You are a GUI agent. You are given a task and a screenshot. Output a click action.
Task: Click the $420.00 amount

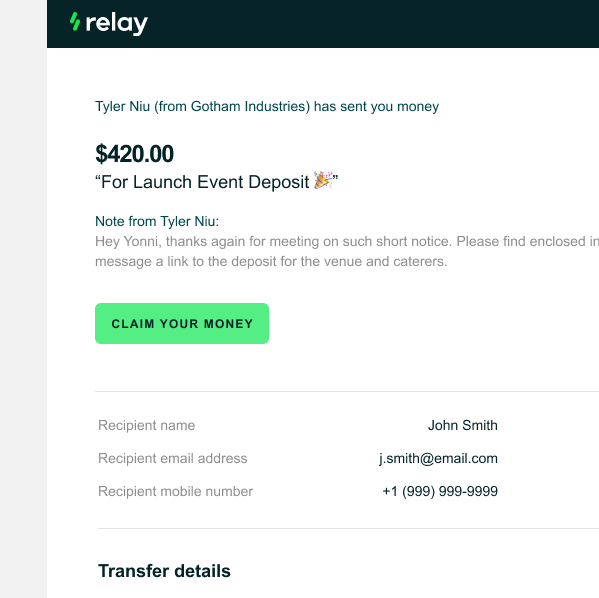click(134, 154)
